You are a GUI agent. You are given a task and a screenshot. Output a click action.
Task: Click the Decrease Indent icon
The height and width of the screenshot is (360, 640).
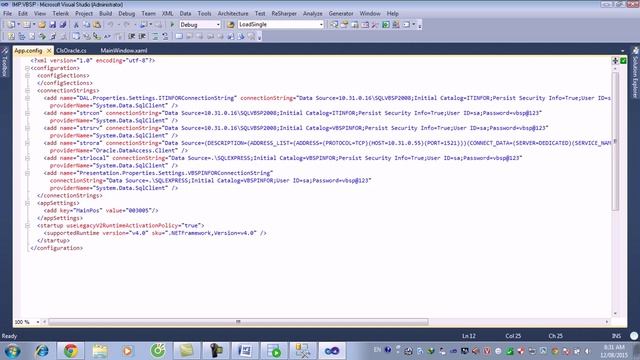click(x=131, y=36)
